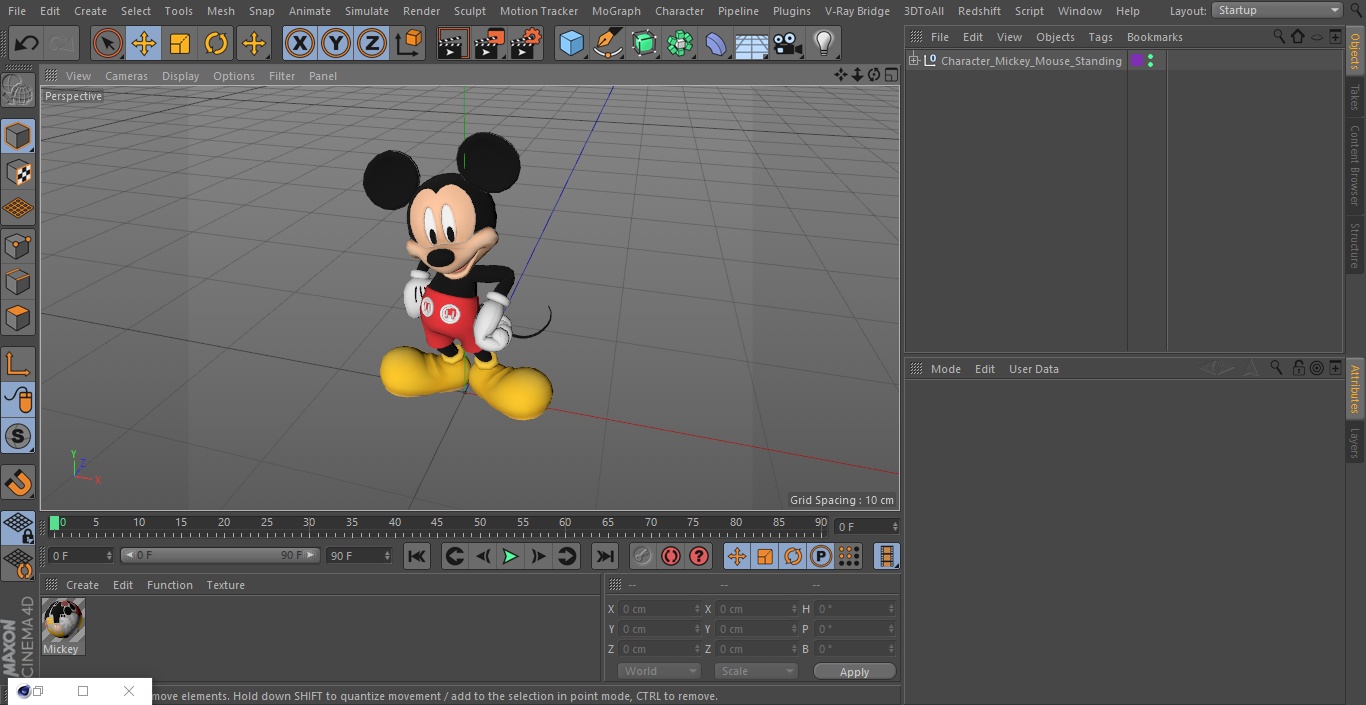The height and width of the screenshot is (705, 1366).
Task: Select the Live Selection tool
Action: (108, 43)
